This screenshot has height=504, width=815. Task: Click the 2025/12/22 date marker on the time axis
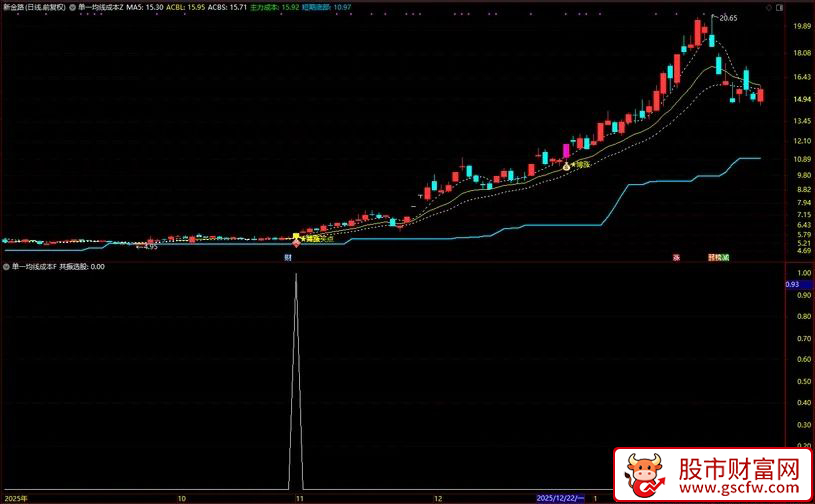pyautogui.click(x=560, y=498)
